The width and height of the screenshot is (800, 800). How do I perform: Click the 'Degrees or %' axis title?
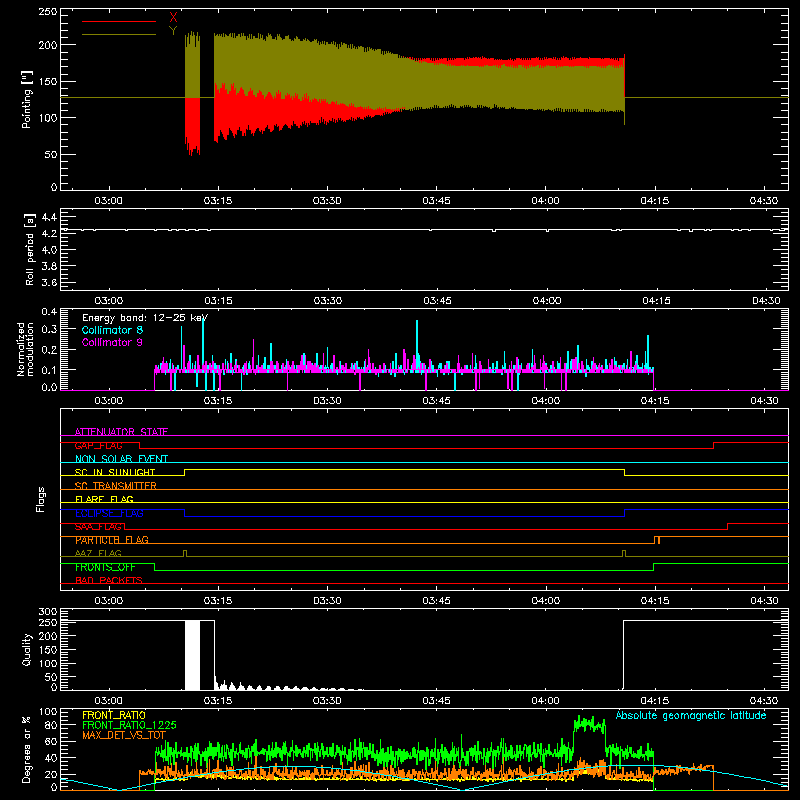tap(27, 749)
